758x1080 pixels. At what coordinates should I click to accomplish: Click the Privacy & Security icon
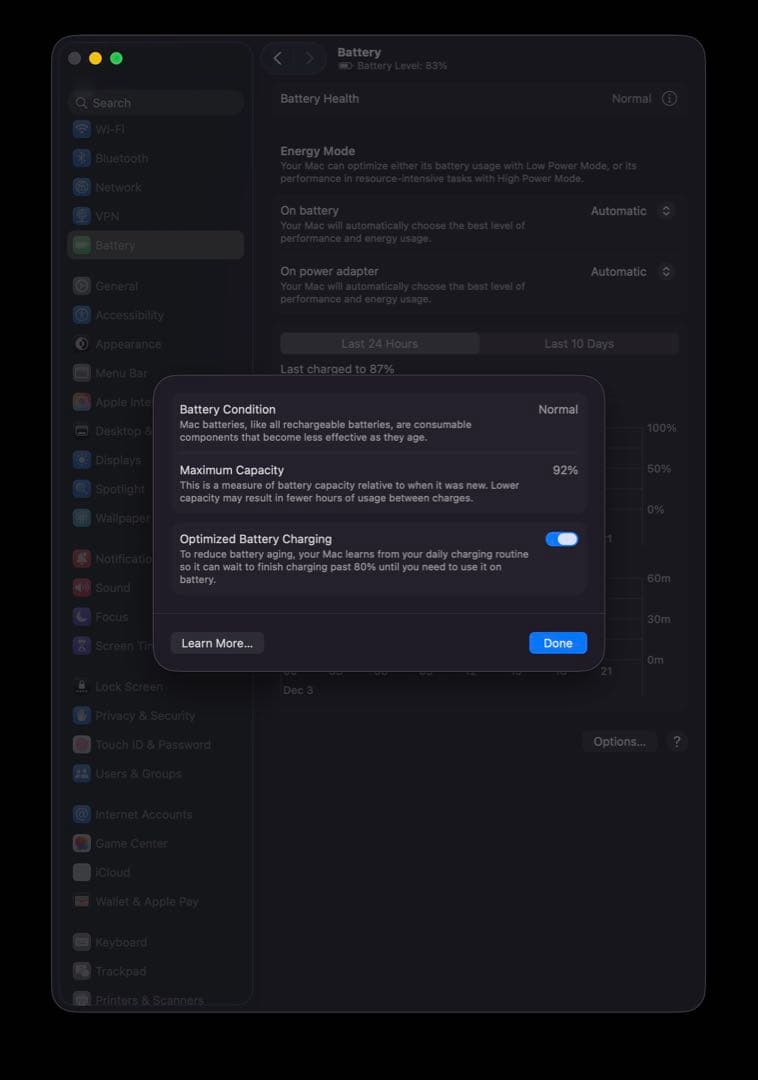pos(82,716)
